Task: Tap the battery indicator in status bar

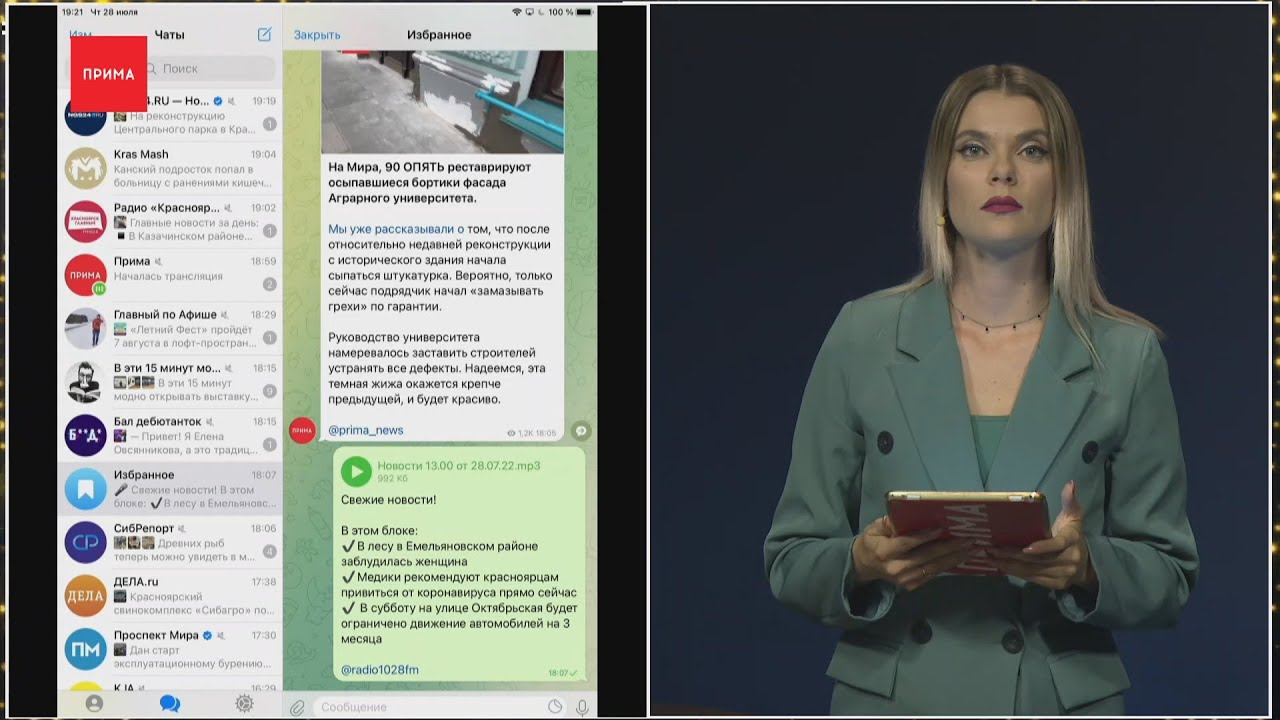Action: tap(584, 12)
